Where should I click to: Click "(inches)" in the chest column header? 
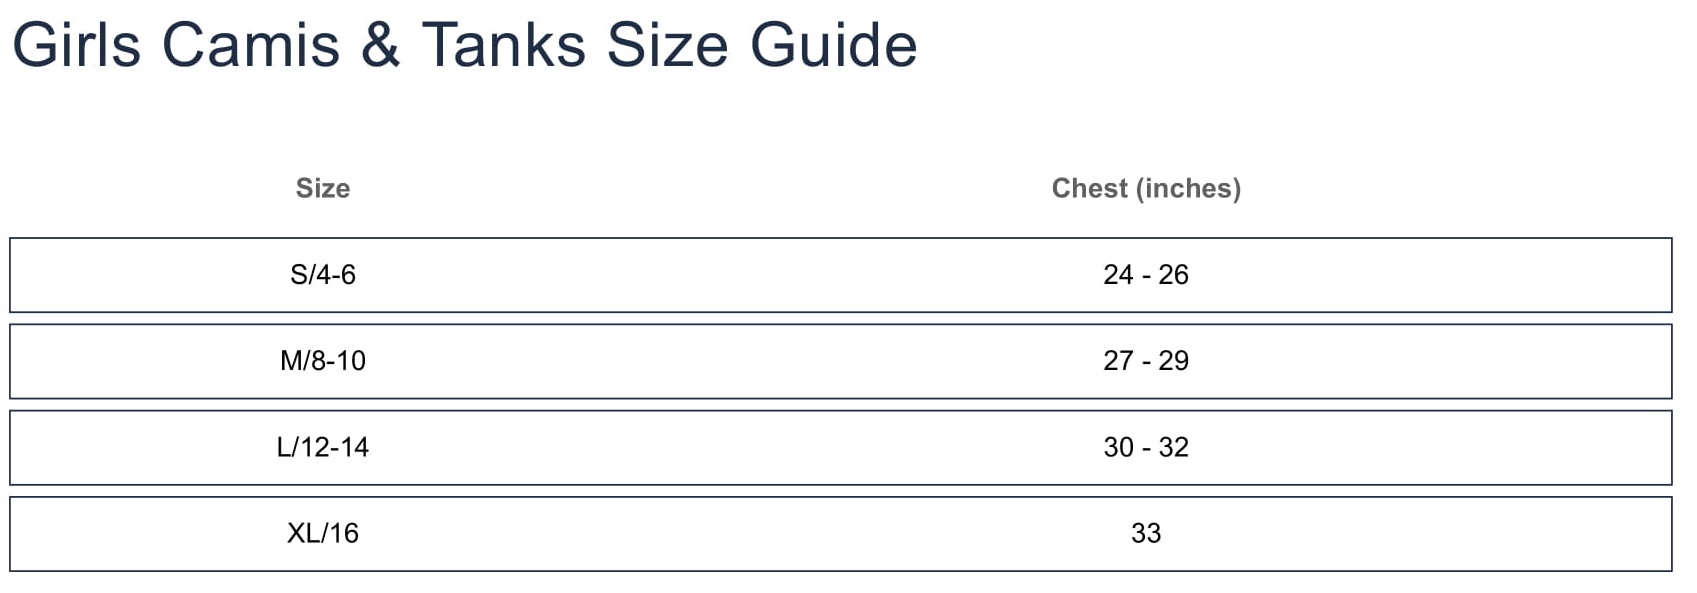point(1188,188)
